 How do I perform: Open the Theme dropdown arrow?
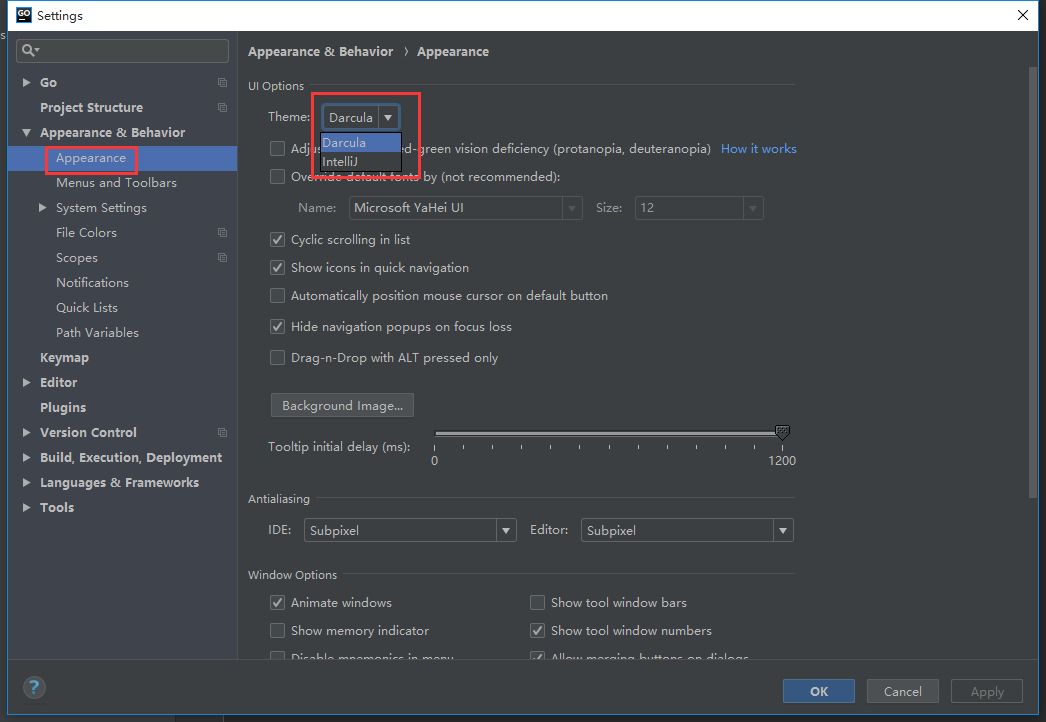coord(388,117)
